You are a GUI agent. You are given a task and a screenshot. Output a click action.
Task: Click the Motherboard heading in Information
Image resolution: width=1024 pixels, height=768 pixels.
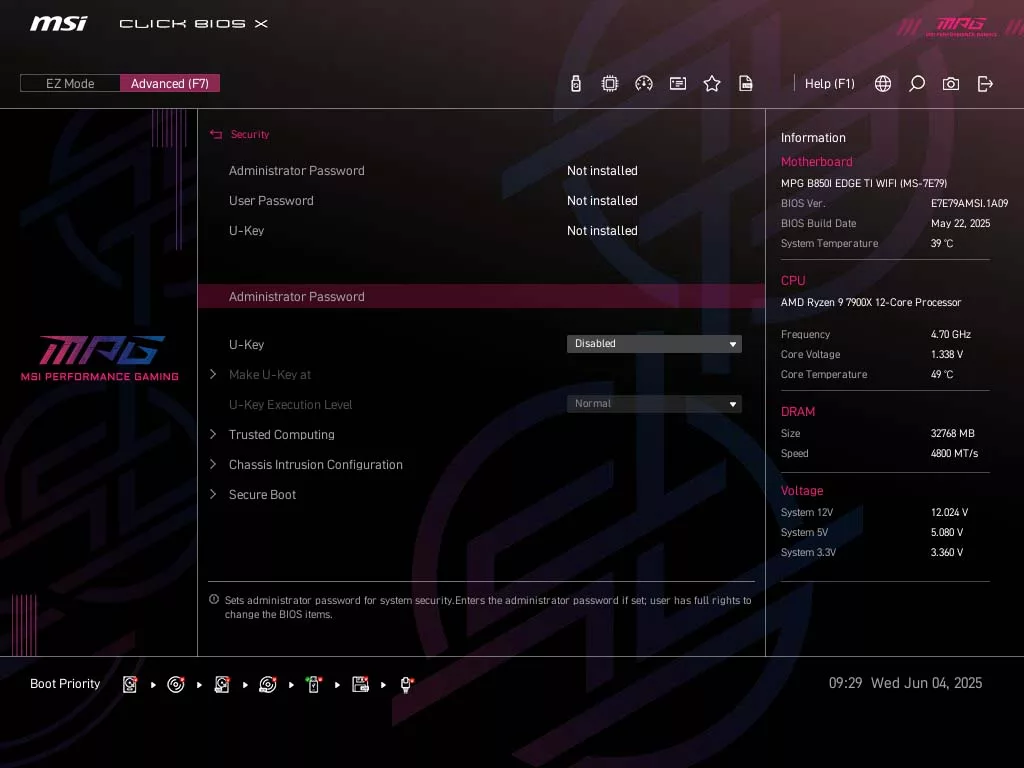pos(816,162)
